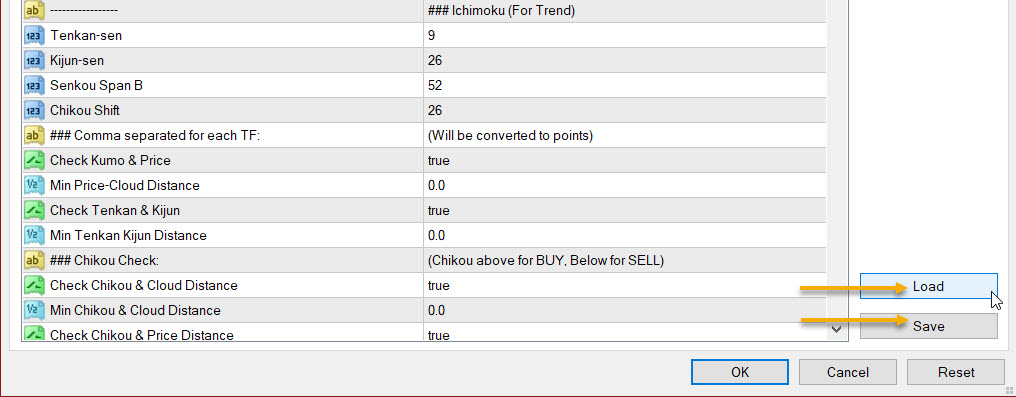Edit the Tenkan-sen value 9
Screen dimensions: 1016x397
click(625, 36)
